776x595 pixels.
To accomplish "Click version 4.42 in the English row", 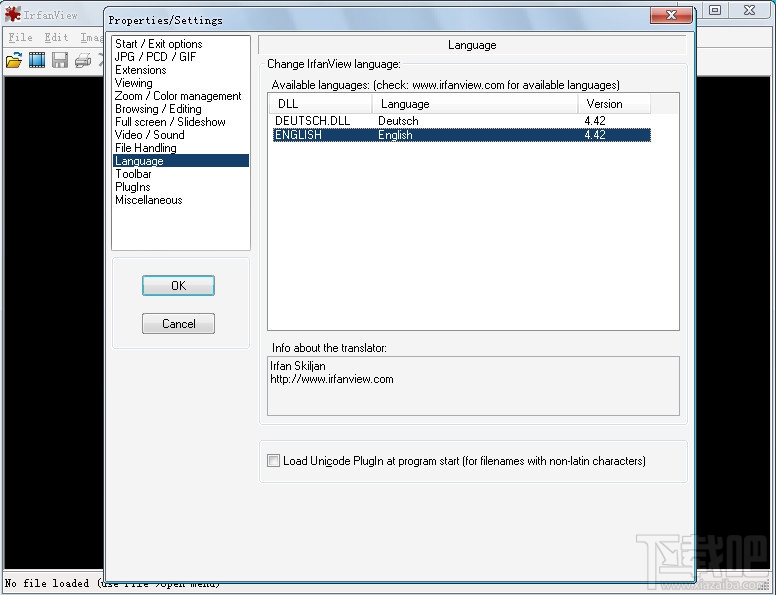I will (594, 135).
